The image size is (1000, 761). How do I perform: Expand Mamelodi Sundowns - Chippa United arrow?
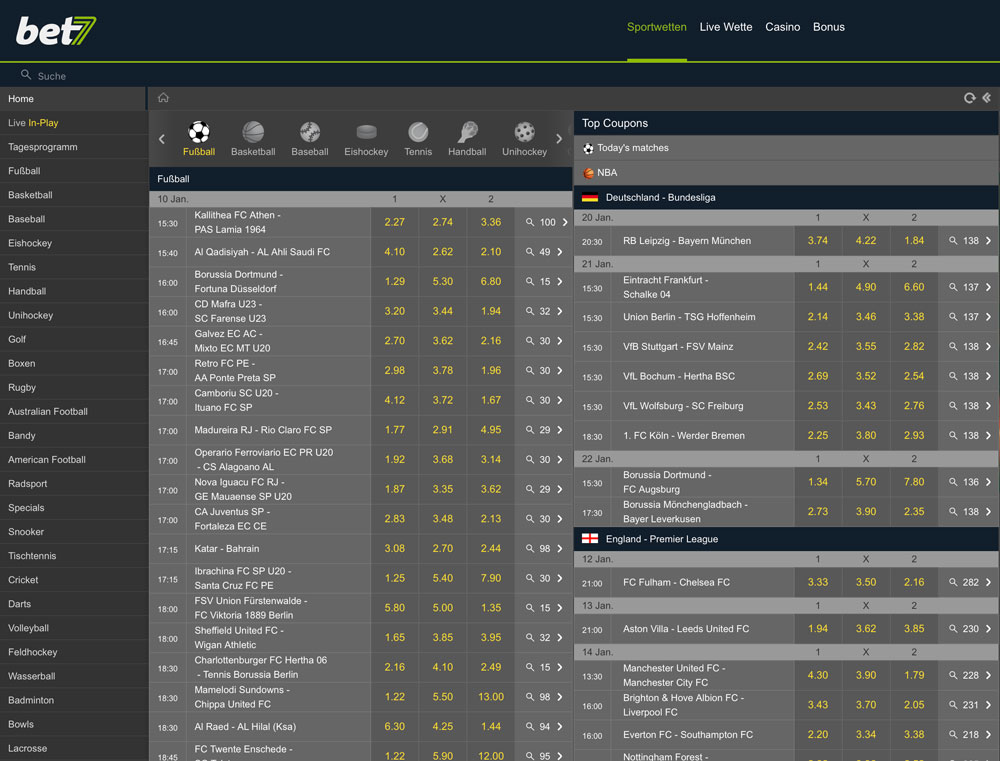point(560,697)
